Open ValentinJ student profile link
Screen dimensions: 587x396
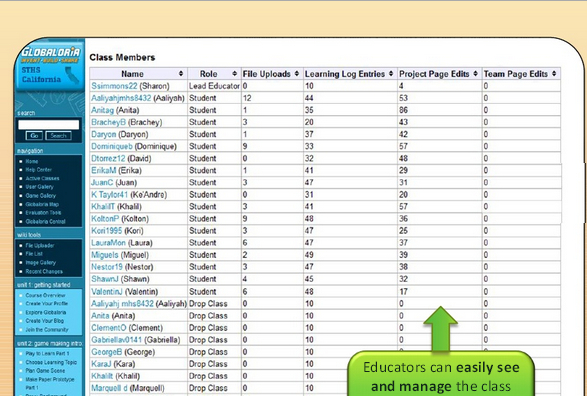(x=107, y=292)
